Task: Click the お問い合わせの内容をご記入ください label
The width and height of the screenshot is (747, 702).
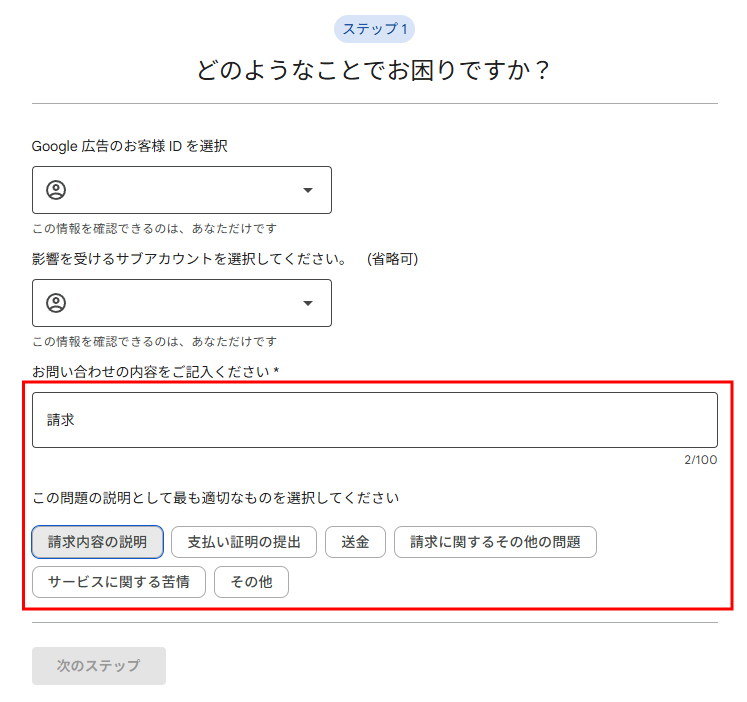Action: (x=155, y=372)
